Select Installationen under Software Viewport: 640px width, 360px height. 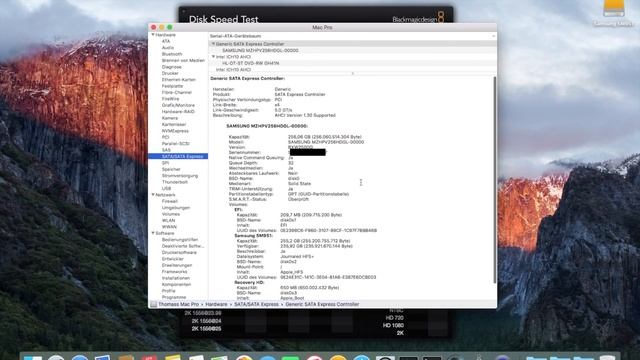176,278
